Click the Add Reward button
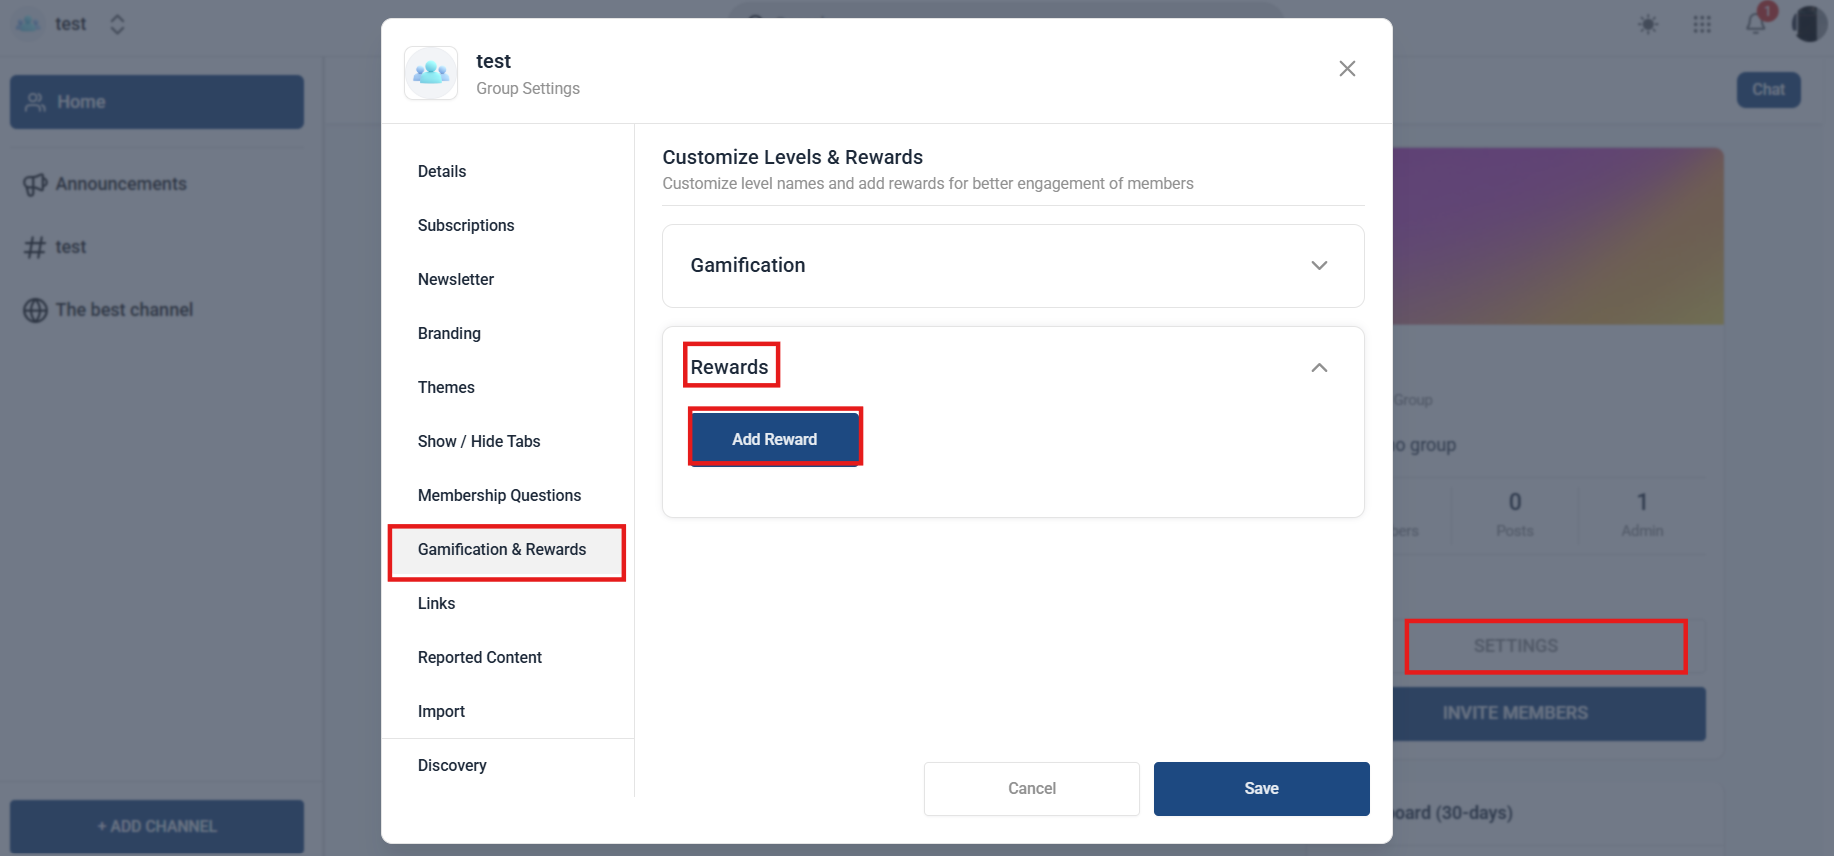The image size is (1834, 856). 774,439
